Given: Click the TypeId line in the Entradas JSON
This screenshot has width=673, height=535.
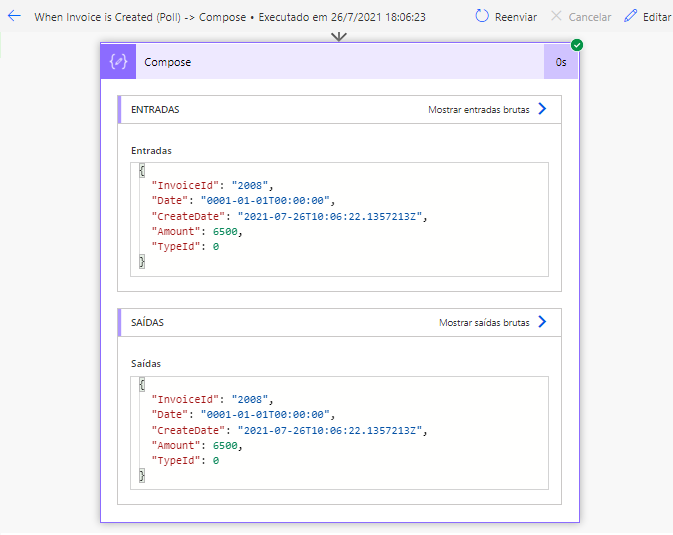Looking at the screenshot, I should coord(185,246).
